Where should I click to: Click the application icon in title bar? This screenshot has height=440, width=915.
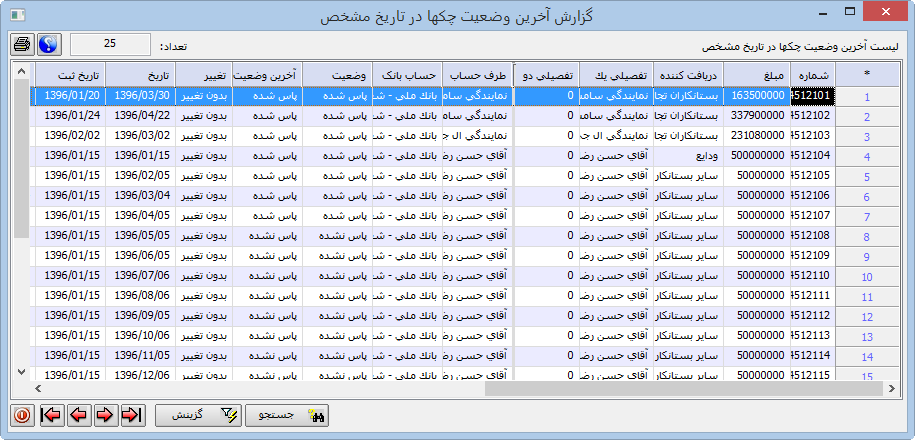point(18,13)
